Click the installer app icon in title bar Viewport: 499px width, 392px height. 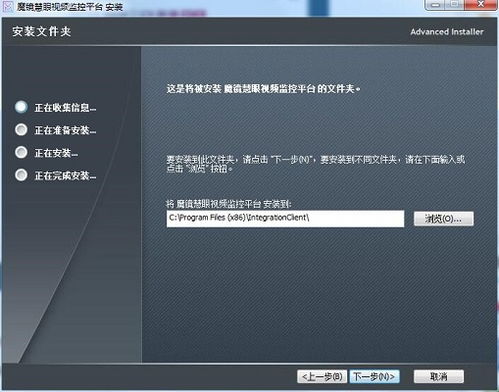[7, 6]
